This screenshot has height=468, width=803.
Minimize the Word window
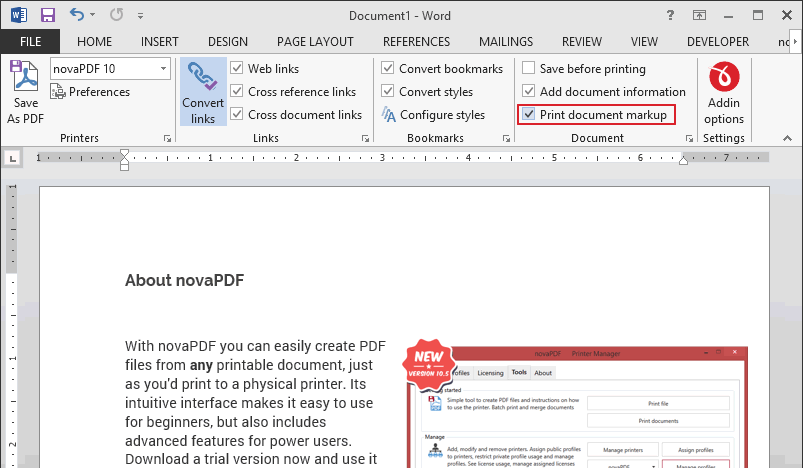click(729, 15)
